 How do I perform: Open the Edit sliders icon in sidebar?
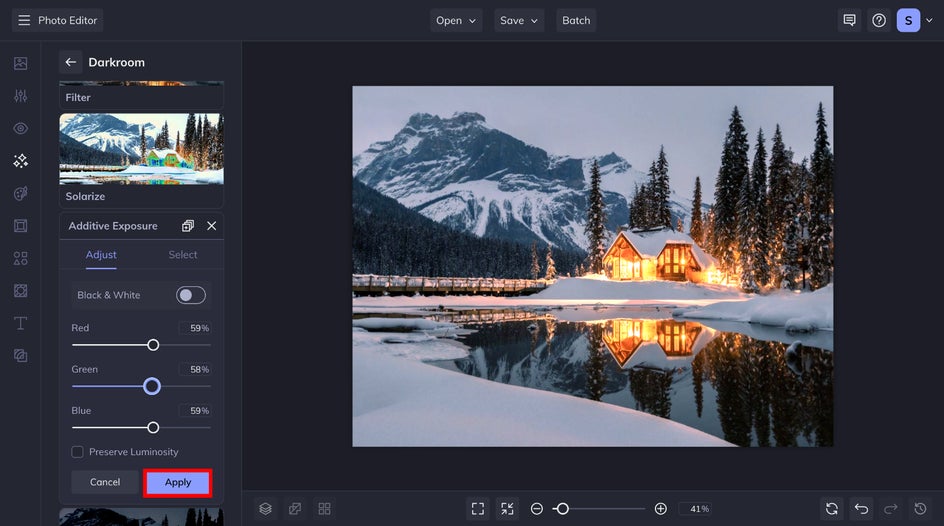20,96
